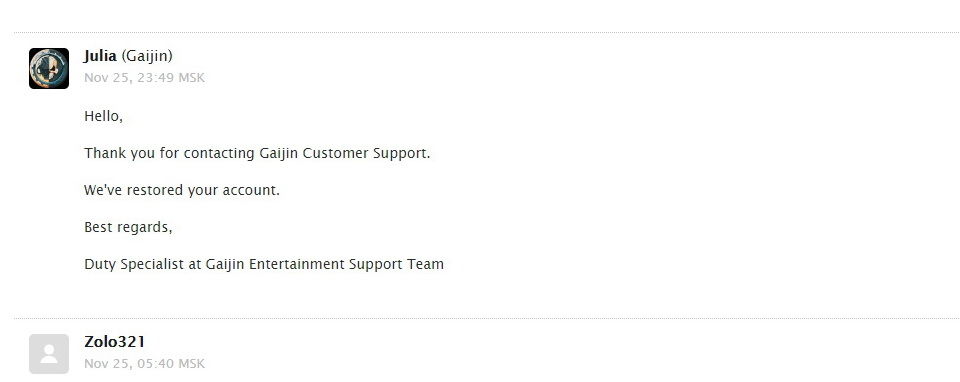Click the skull artwork inside Julia's avatar

click(x=49, y=69)
